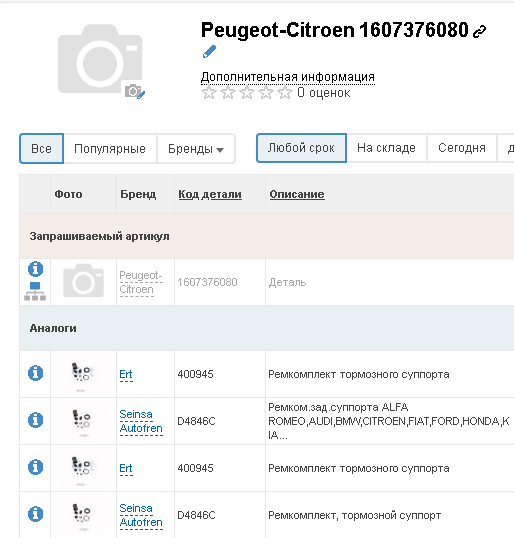514x538 pixels.
Task: Click hierarchy tree icon in Peugeot-Citroen row
Action: (x=35, y=291)
